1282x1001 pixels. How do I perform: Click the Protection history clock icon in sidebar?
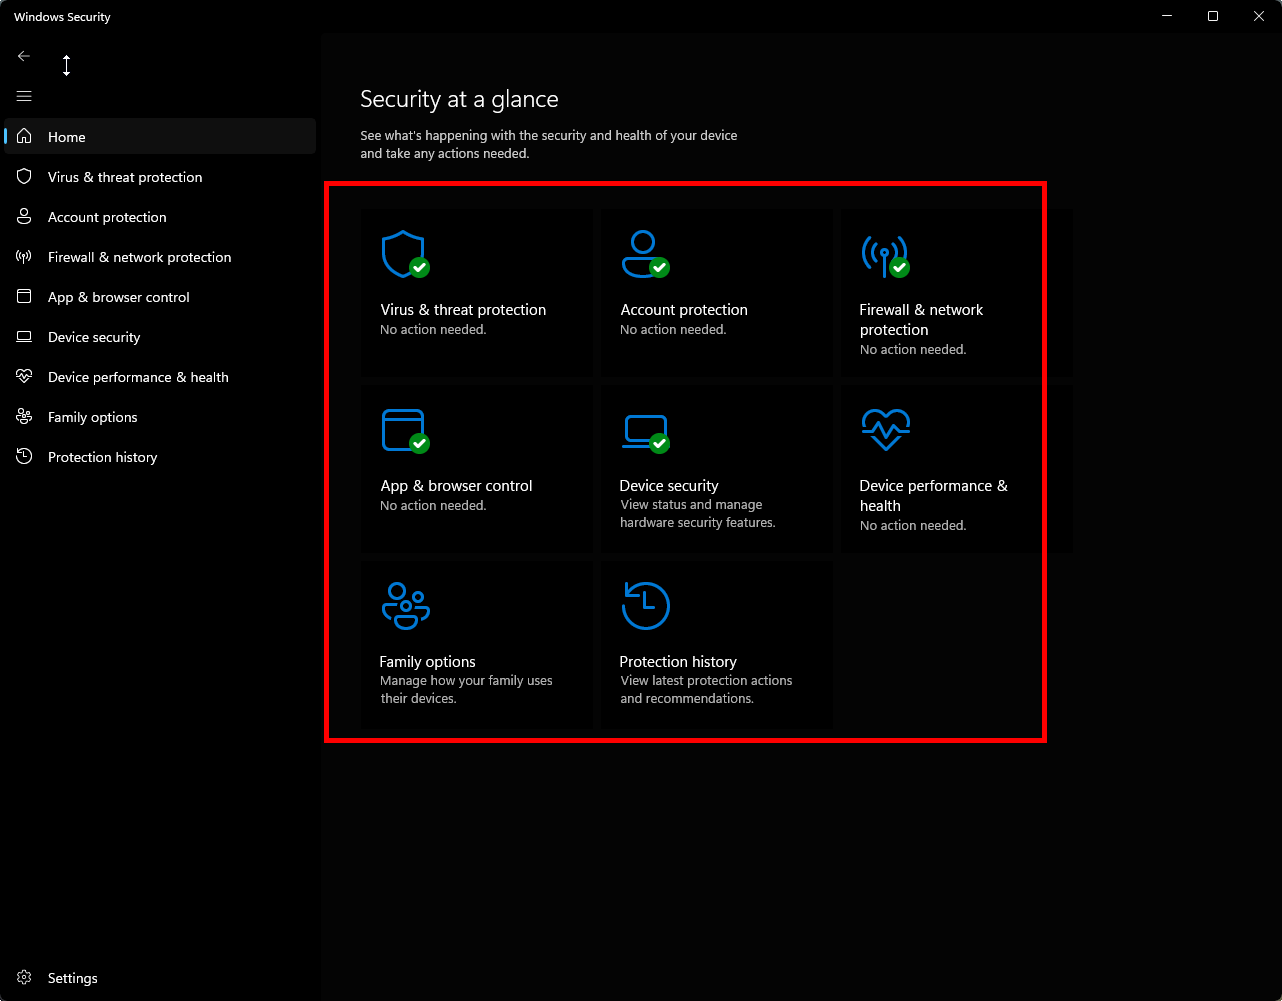pyautogui.click(x=25, y=457)
